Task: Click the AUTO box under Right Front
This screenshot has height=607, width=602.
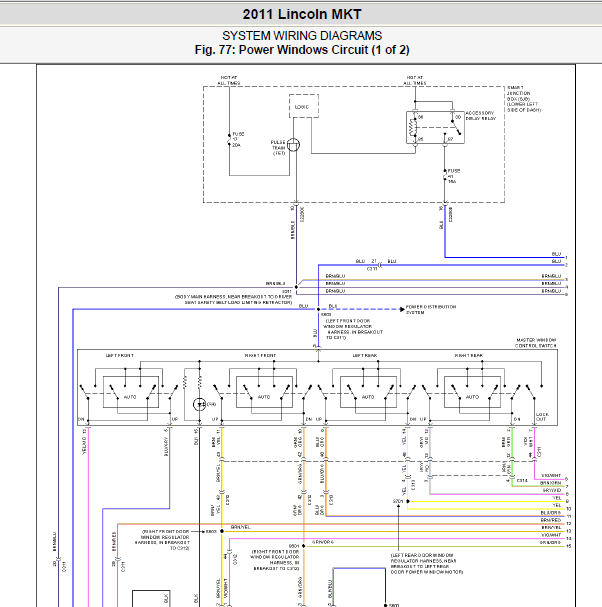Action: pyautogui.click(x=264, y=392)
